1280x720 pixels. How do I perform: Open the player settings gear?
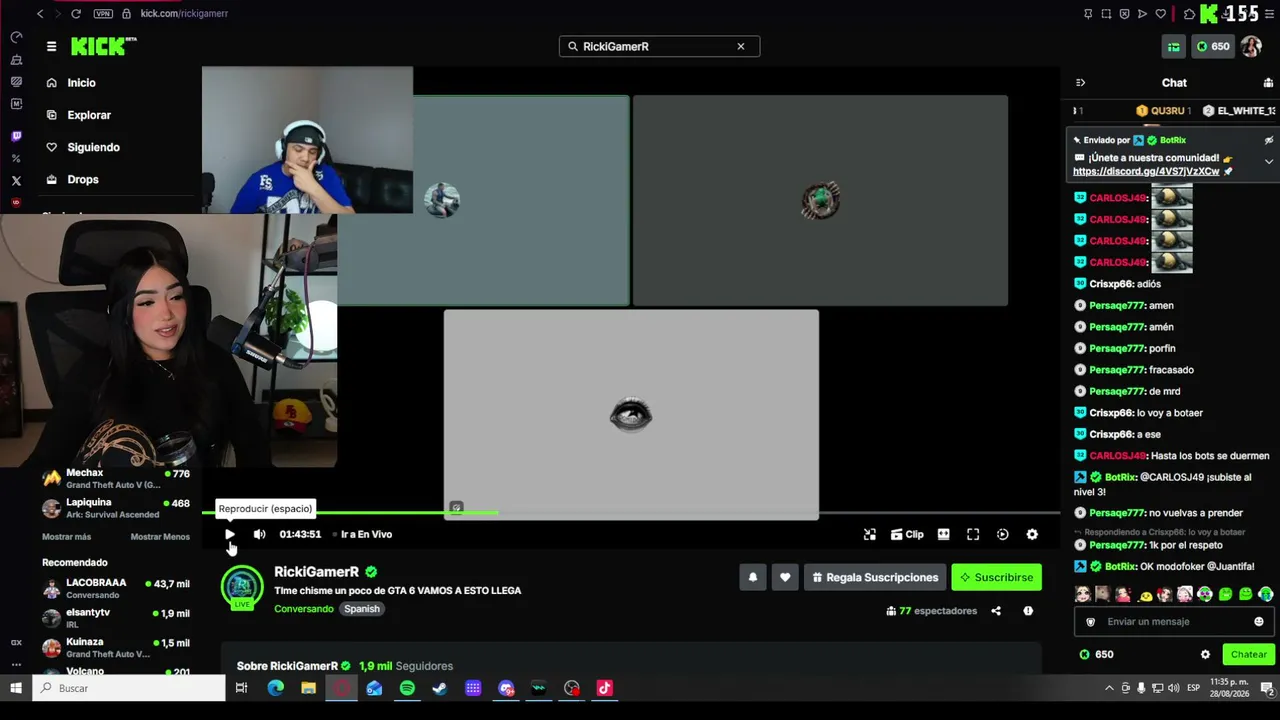1032,534
